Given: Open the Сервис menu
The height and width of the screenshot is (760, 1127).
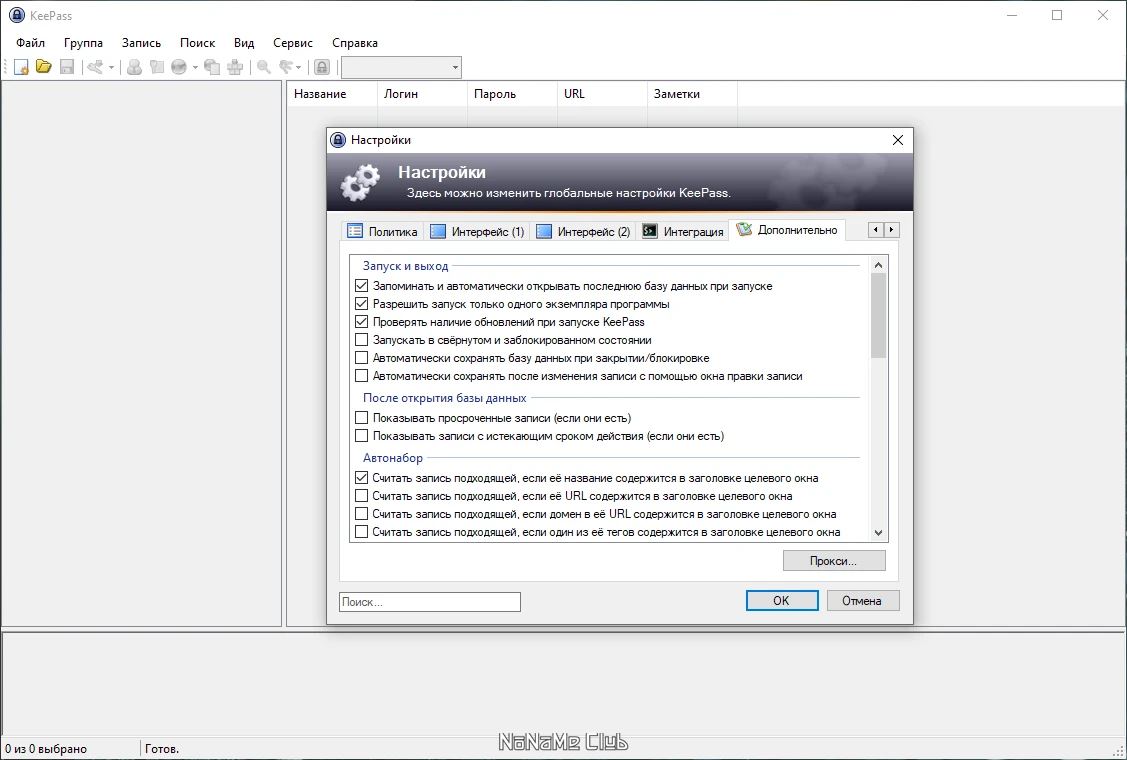Looking at the screenshot, I should click(293, 42).
